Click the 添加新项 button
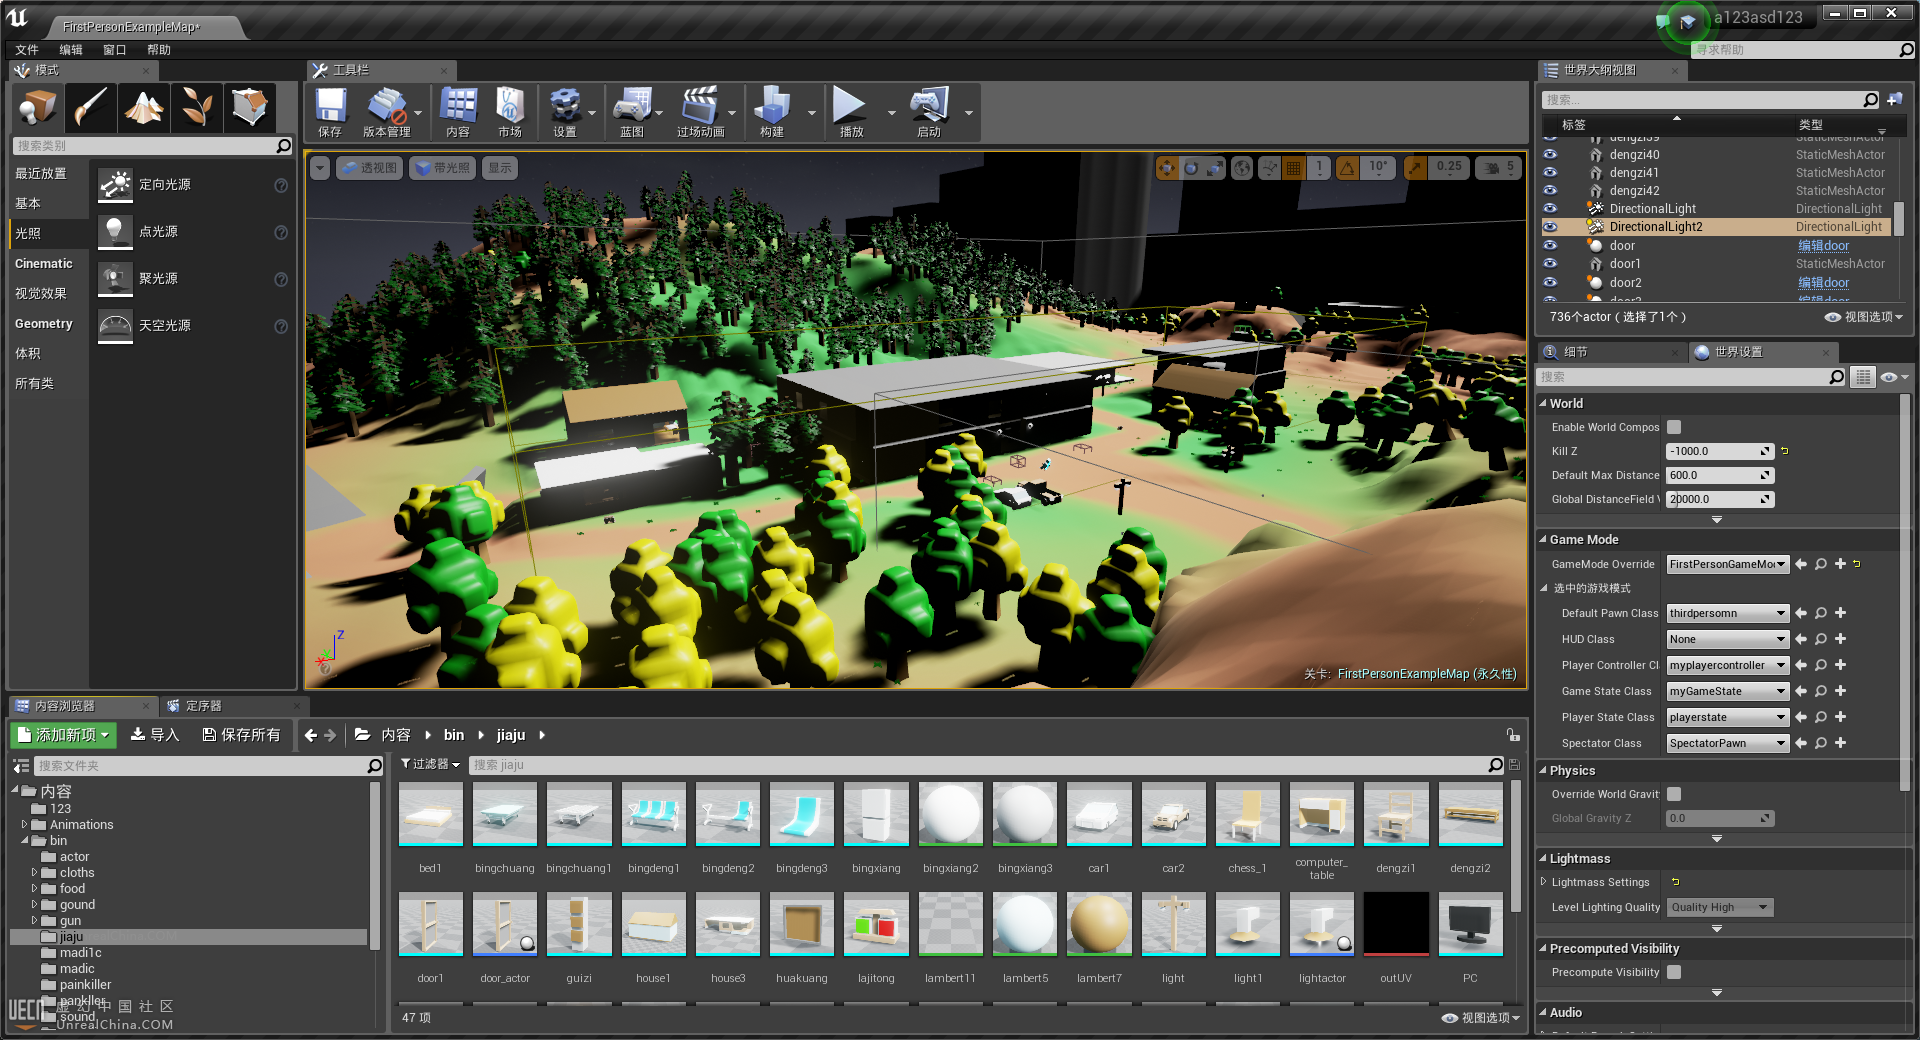 pos(64,735)
